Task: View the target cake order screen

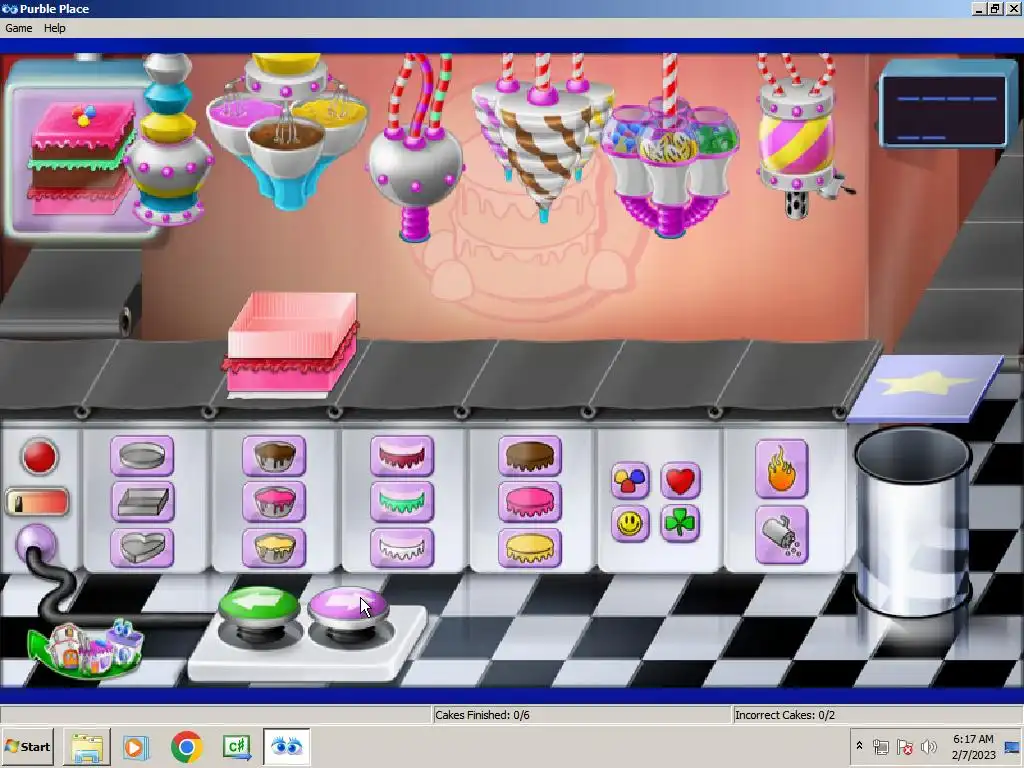Action: coord(80,155)
